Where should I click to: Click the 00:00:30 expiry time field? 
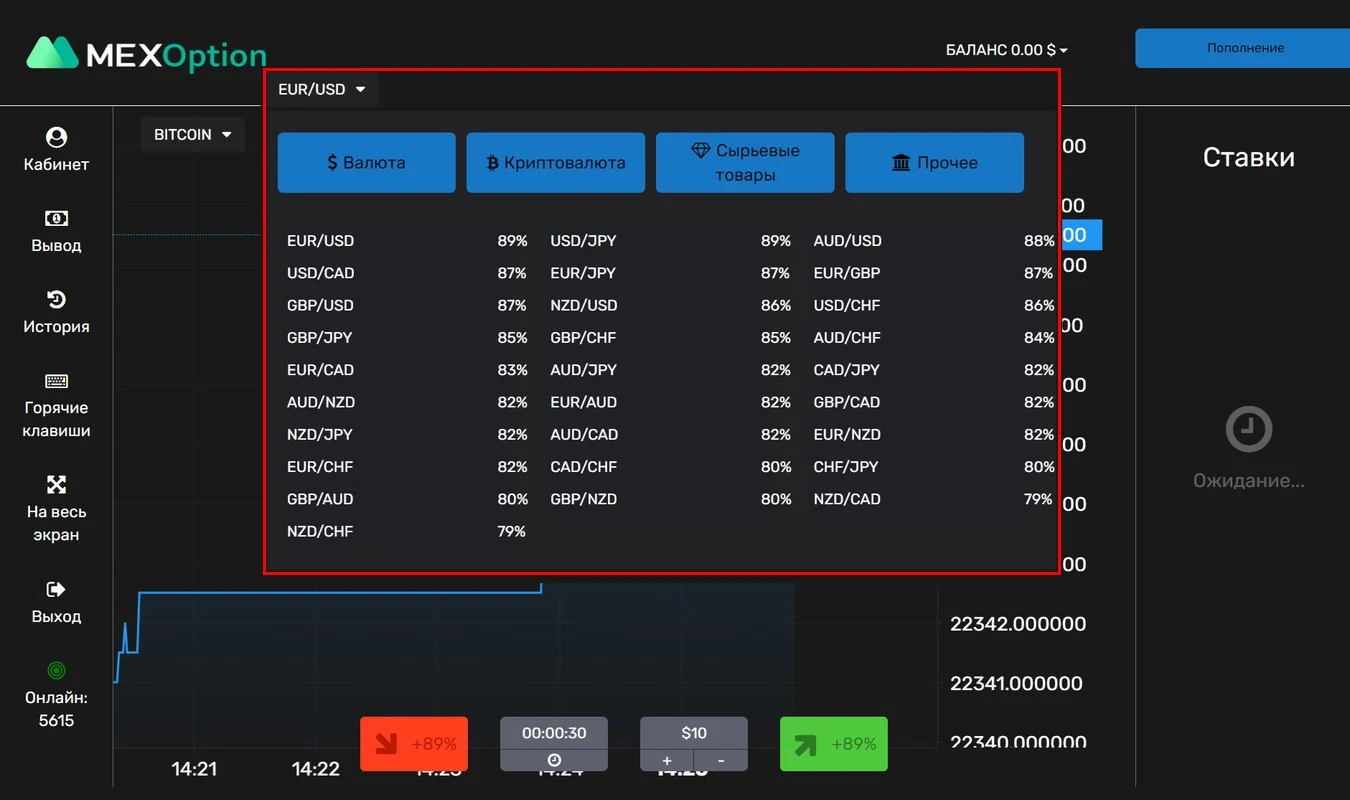tap(554, 733)
